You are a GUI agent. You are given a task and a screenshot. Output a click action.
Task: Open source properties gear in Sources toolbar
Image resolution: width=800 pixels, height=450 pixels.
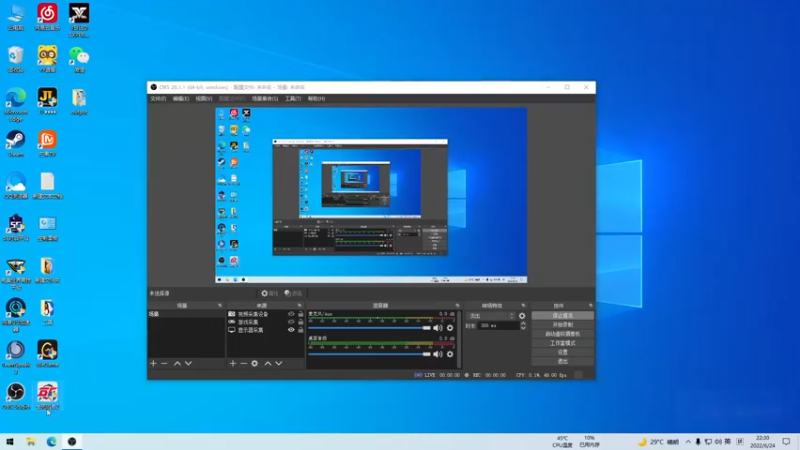click(x=255, y=363)
